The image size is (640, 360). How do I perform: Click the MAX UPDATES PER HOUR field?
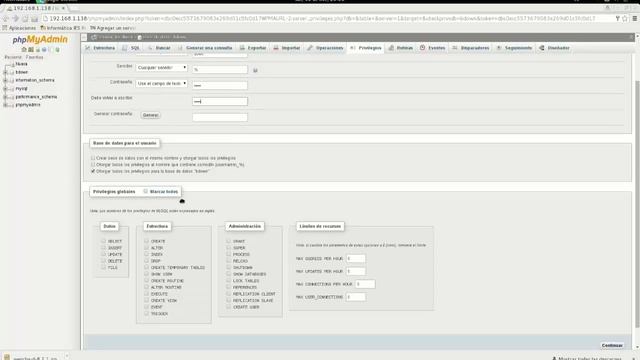[356, 271]
